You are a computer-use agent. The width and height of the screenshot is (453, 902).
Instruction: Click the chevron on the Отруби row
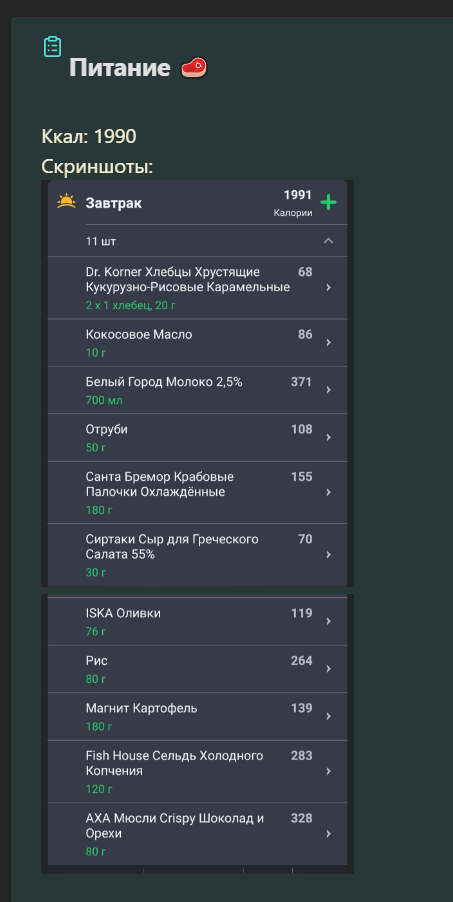tap(328, 437)
